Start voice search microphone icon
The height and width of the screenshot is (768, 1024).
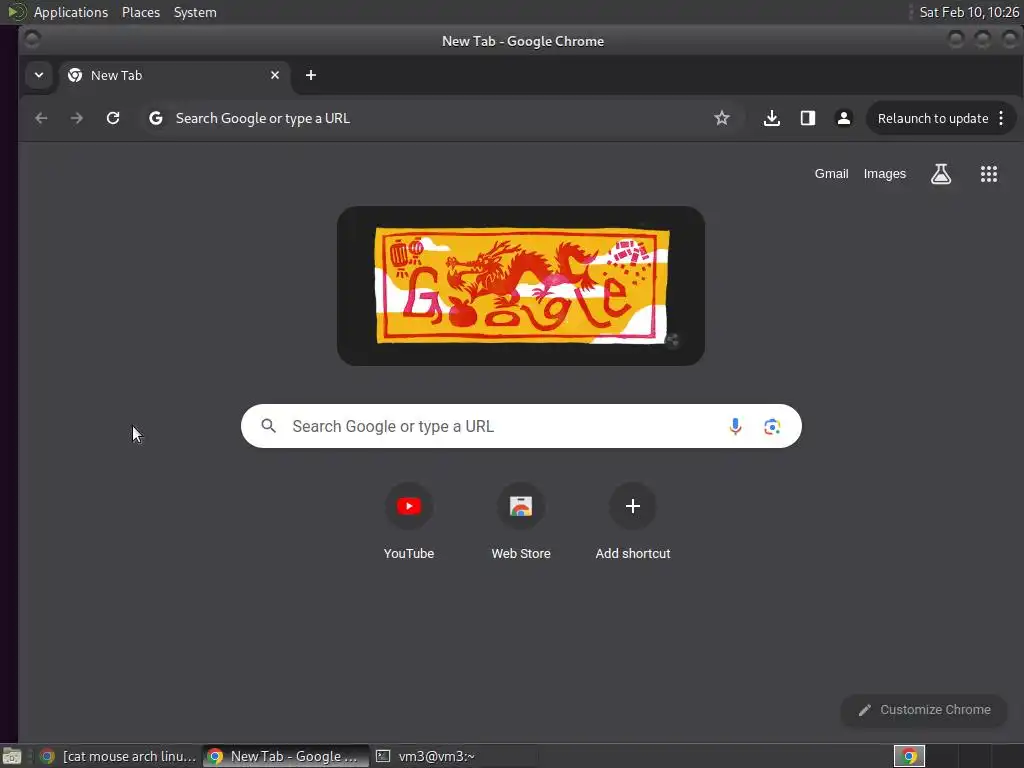[x=735, y=426]
